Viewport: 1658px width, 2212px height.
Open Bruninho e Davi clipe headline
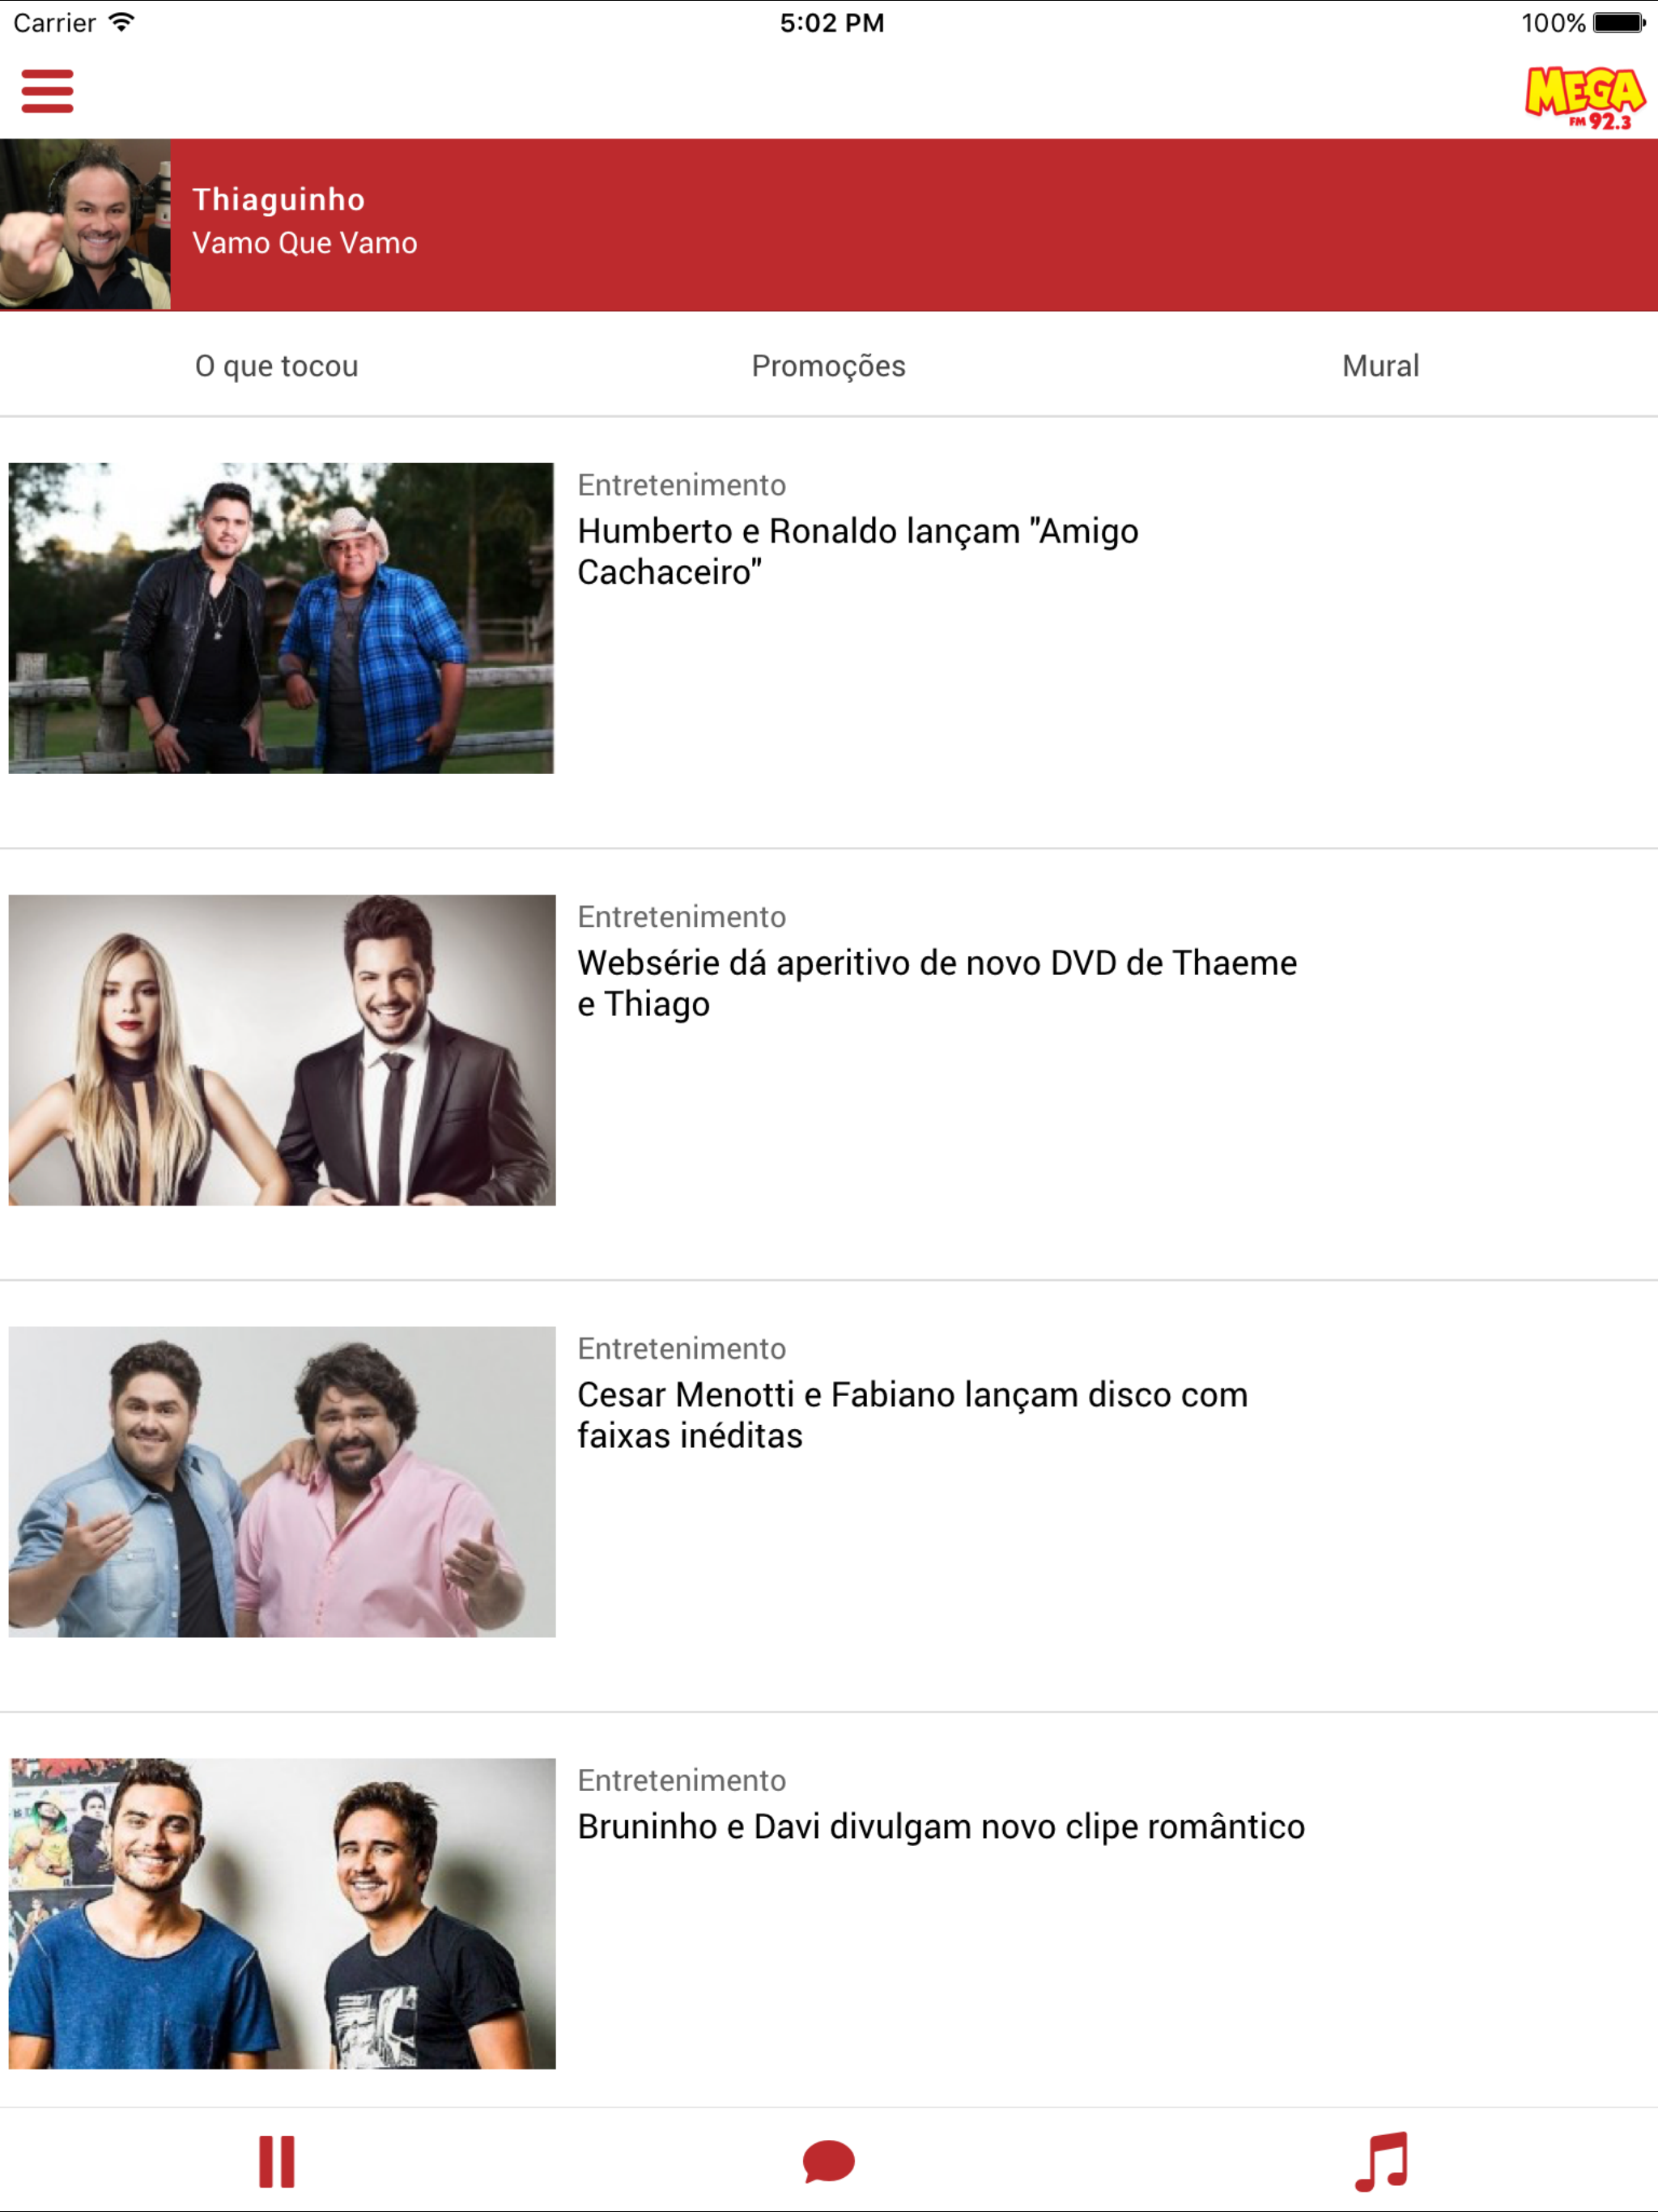(940, 1827)
